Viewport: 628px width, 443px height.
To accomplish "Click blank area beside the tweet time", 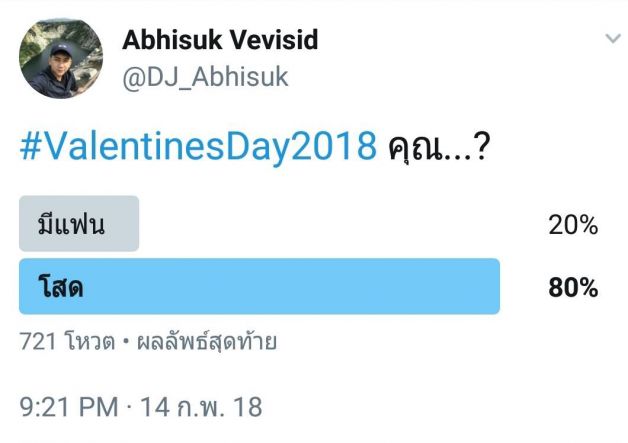I will tap(441, 407).
